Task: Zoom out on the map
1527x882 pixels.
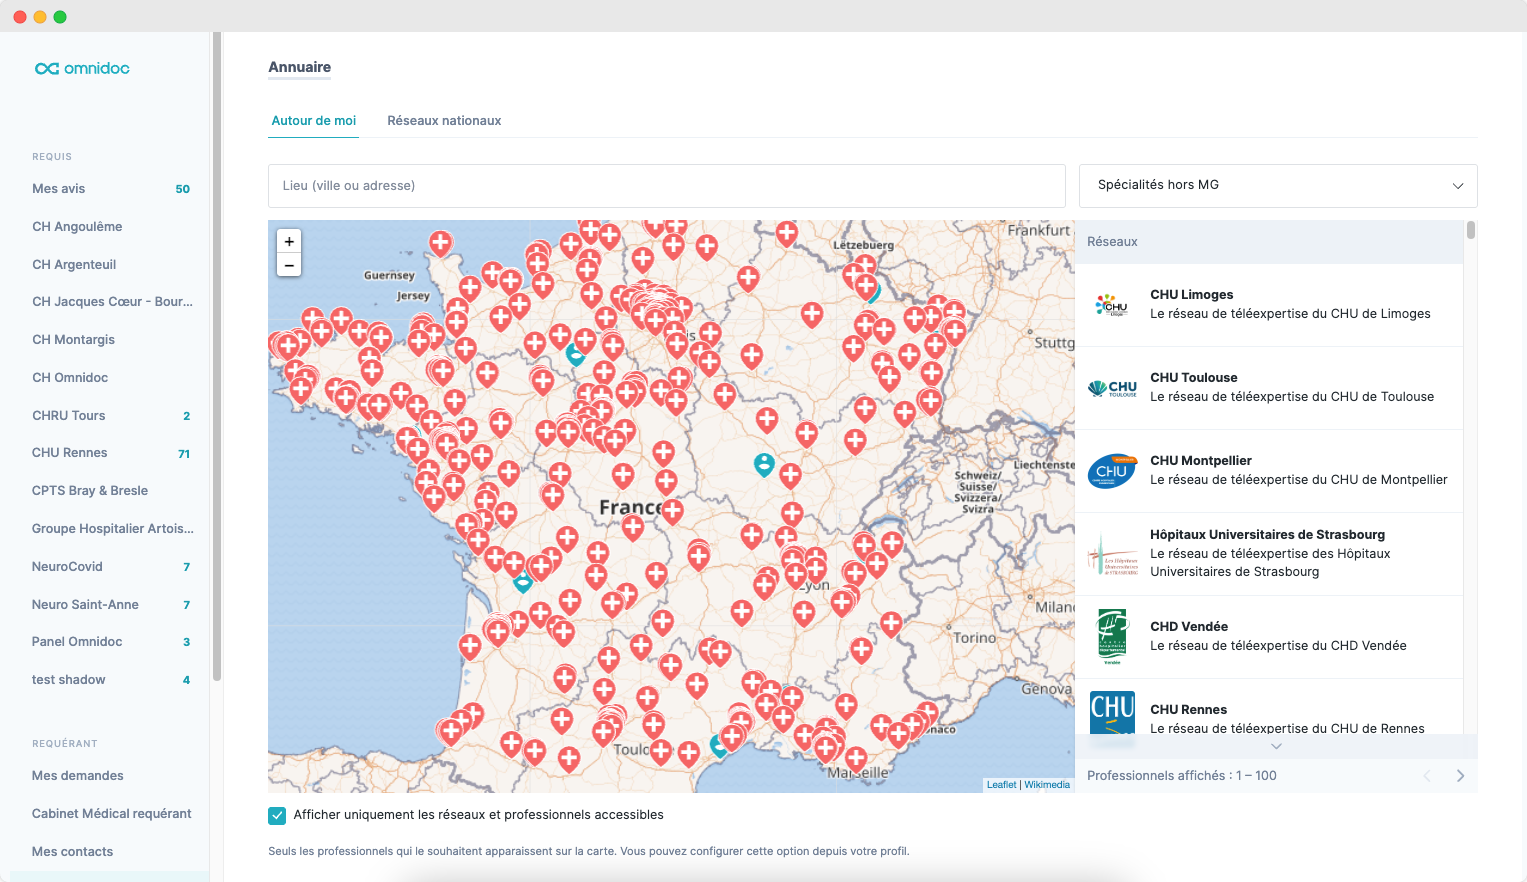Action: [x=289, y=265]
